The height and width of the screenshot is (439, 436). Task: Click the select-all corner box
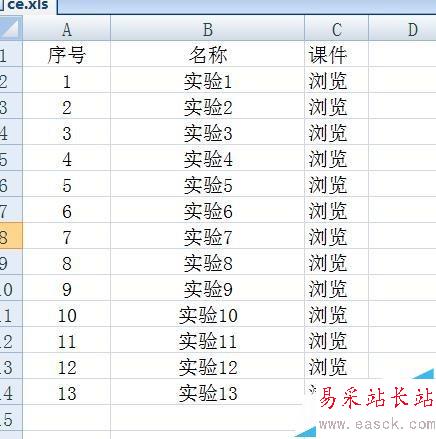click(11, 28)
